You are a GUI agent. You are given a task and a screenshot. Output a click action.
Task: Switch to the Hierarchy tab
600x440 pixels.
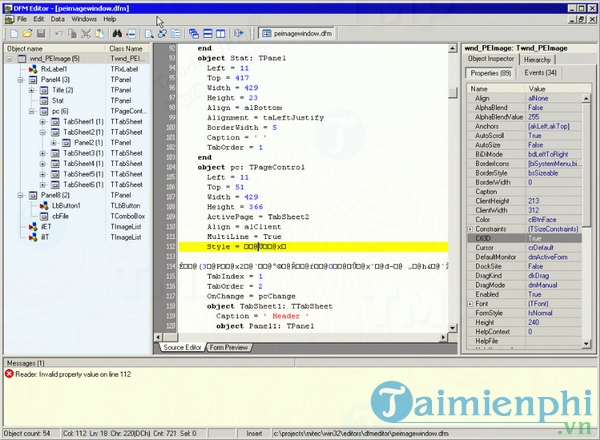537,60
